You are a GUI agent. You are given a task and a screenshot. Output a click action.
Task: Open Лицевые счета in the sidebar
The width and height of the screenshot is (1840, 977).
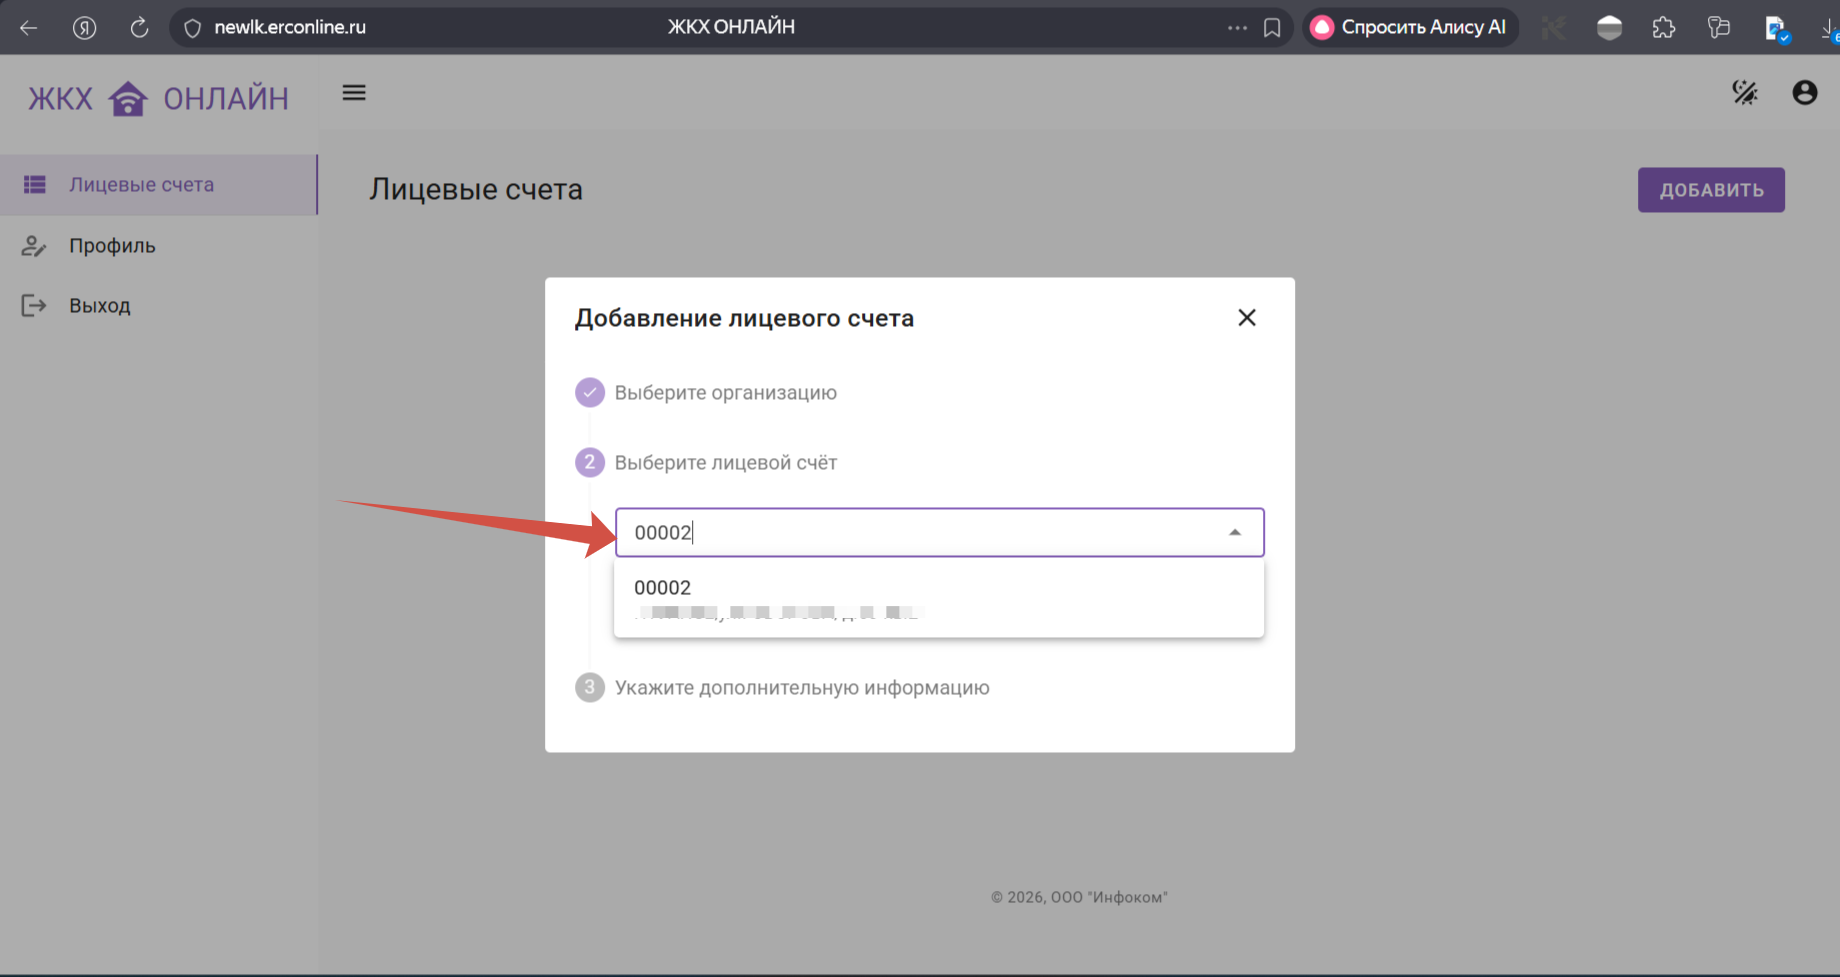click(141, 185)
